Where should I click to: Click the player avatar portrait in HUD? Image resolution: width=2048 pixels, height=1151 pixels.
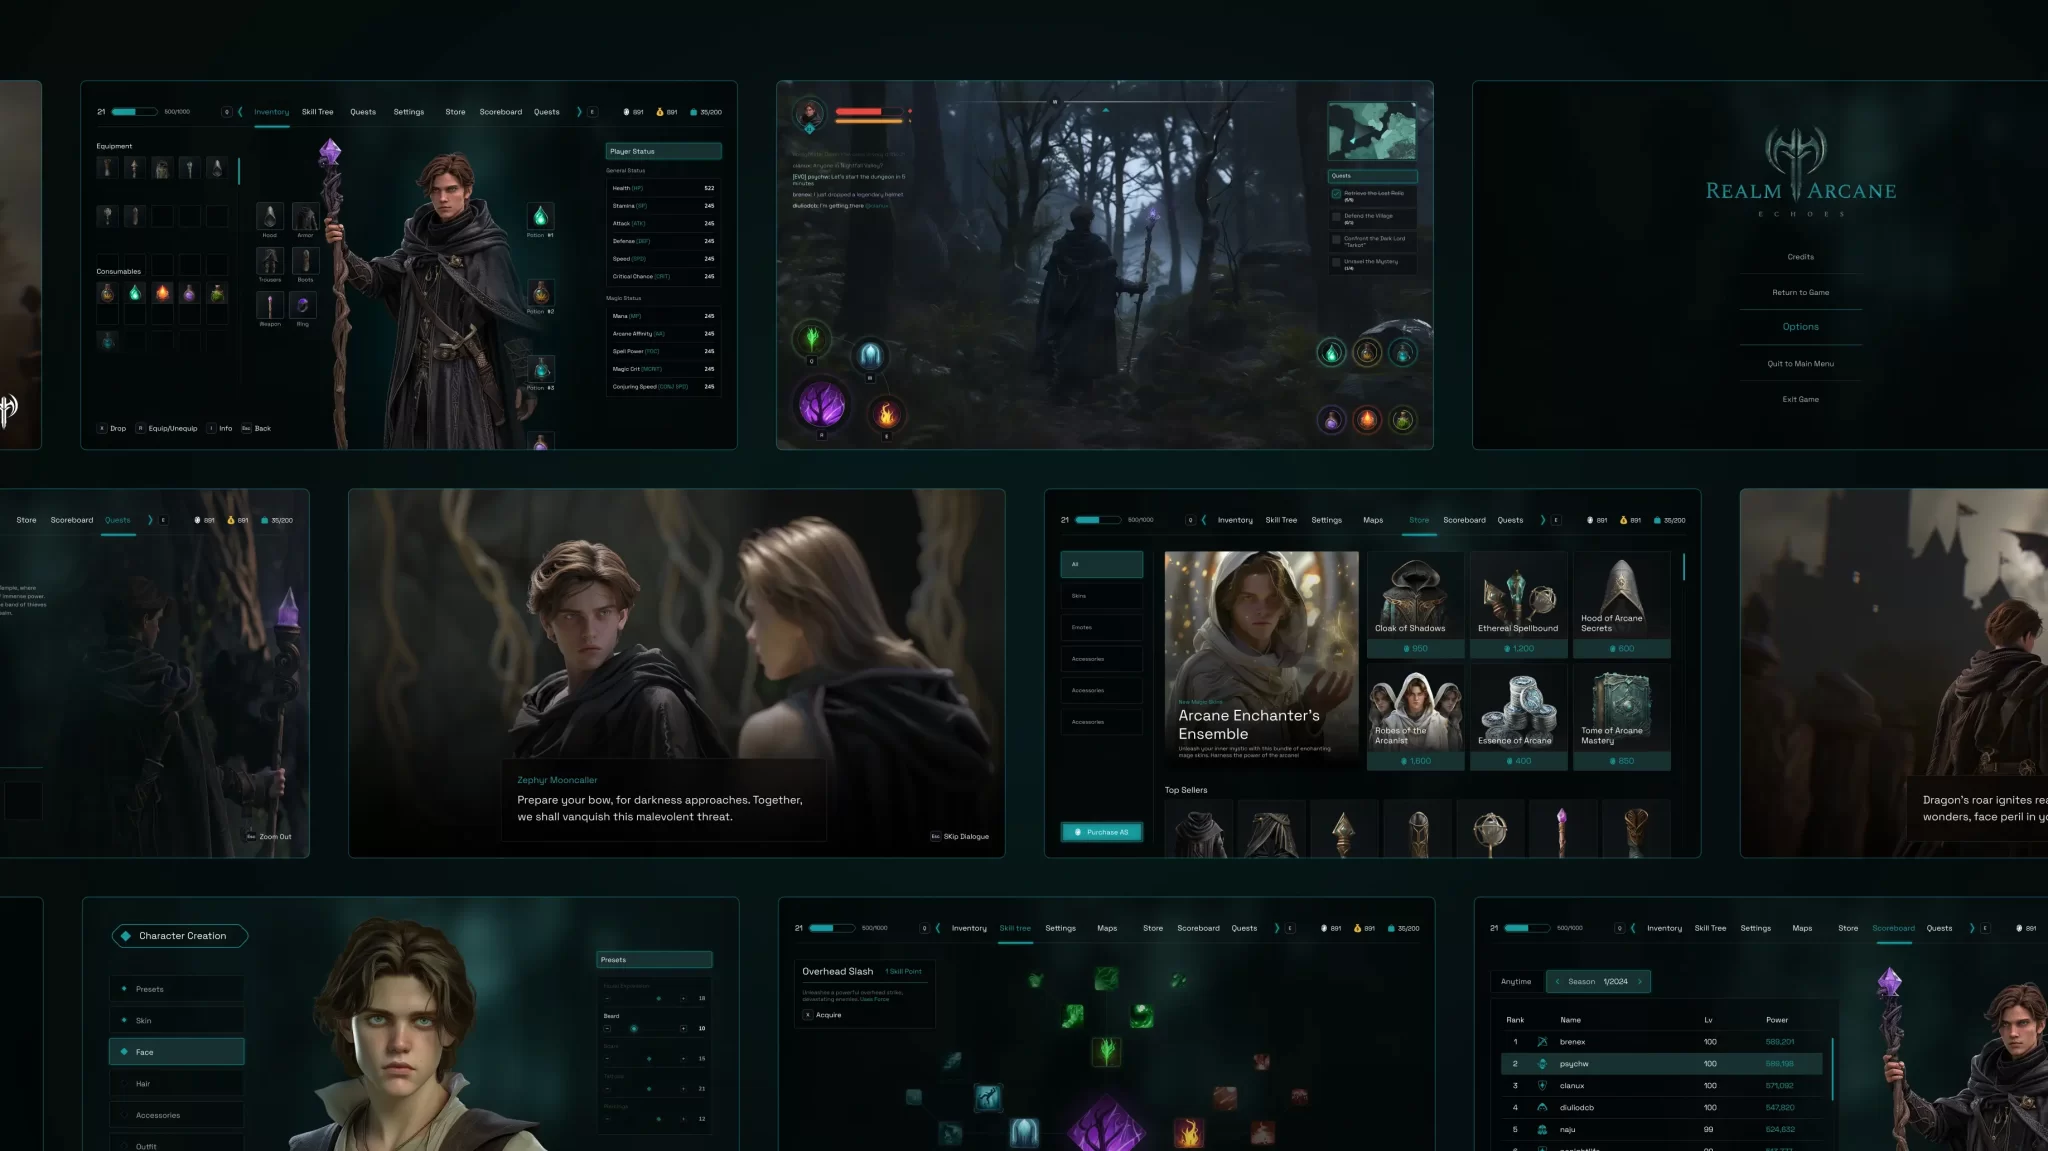[x=809, y=113]
